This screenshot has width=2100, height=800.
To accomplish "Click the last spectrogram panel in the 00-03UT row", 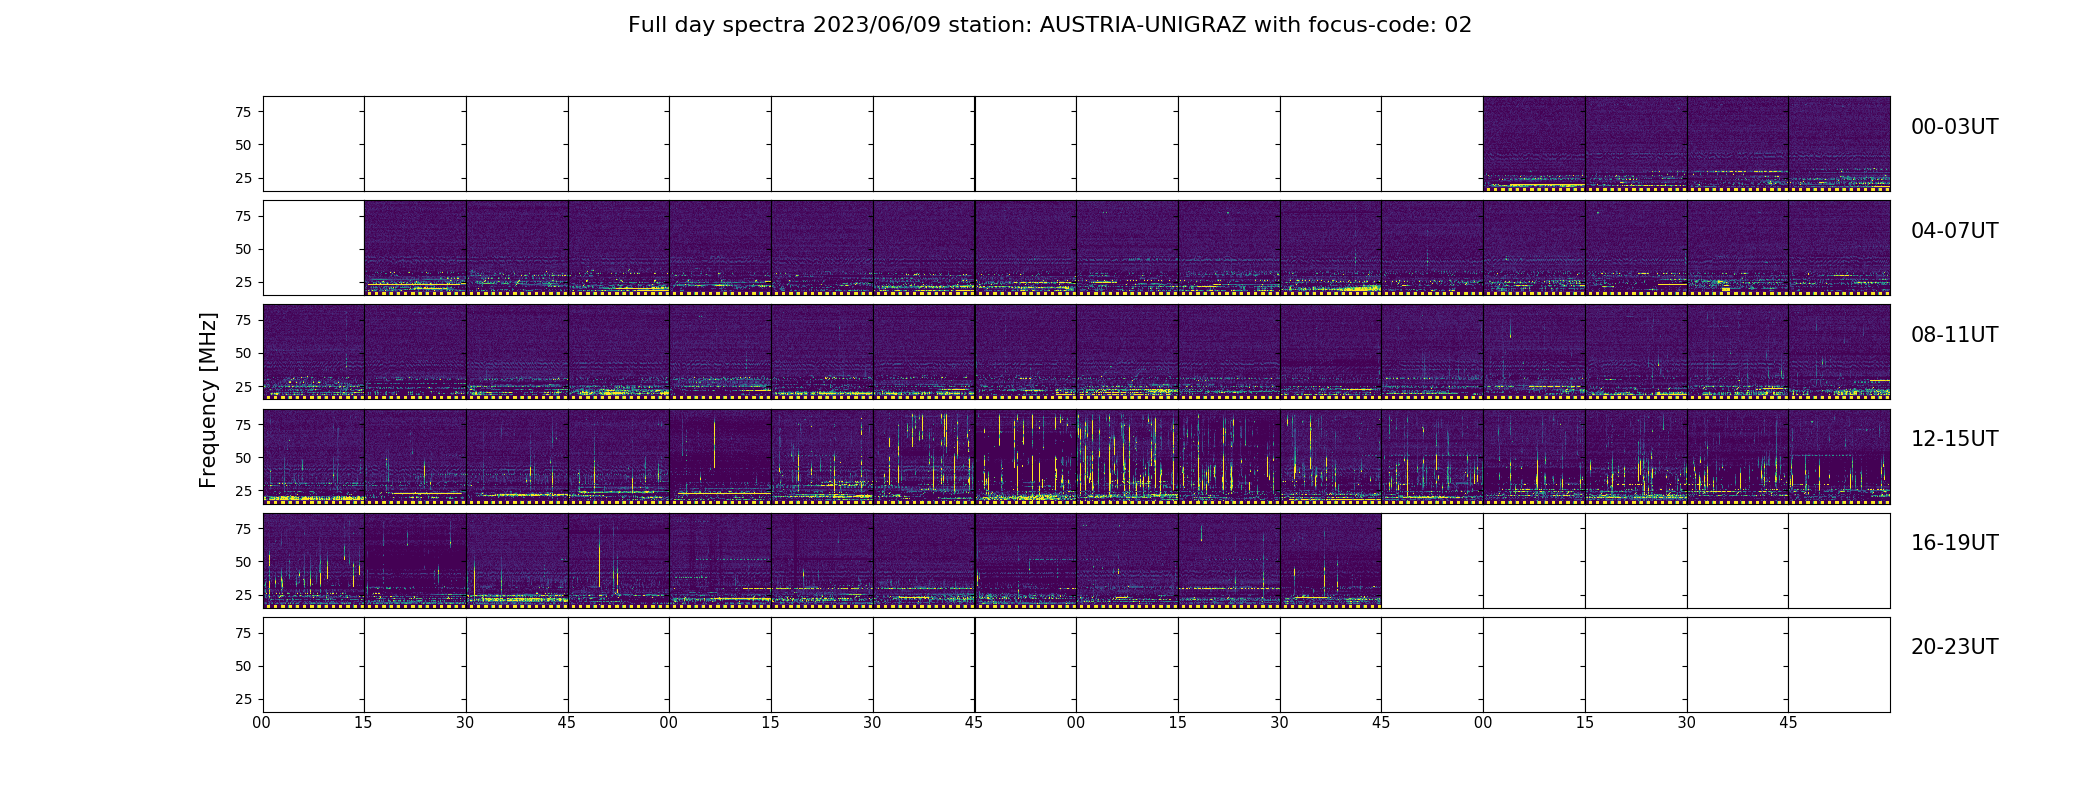I will pyautogui.click(x=1839, y=144).
